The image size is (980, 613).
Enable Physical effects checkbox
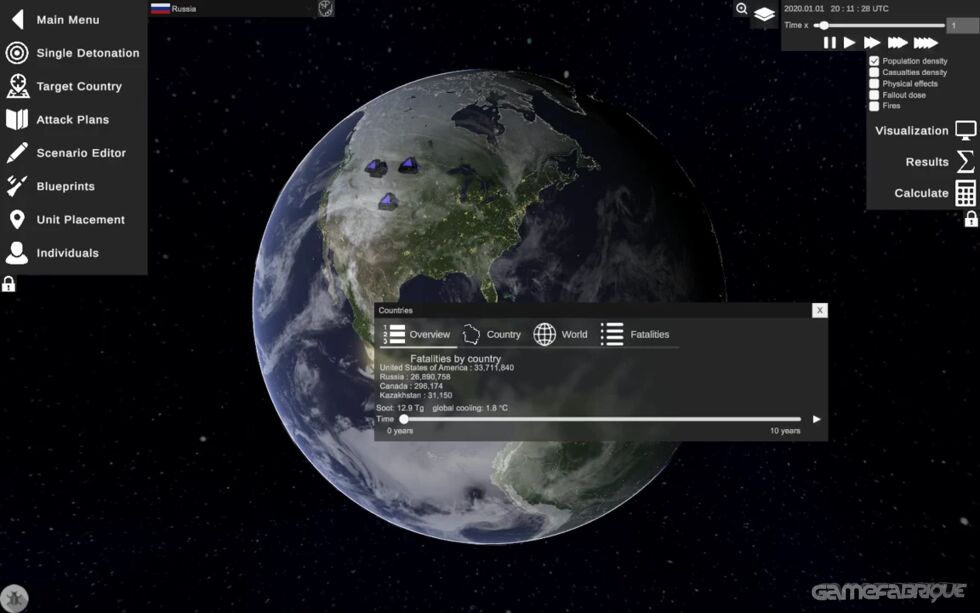click(x=874, y=83)
